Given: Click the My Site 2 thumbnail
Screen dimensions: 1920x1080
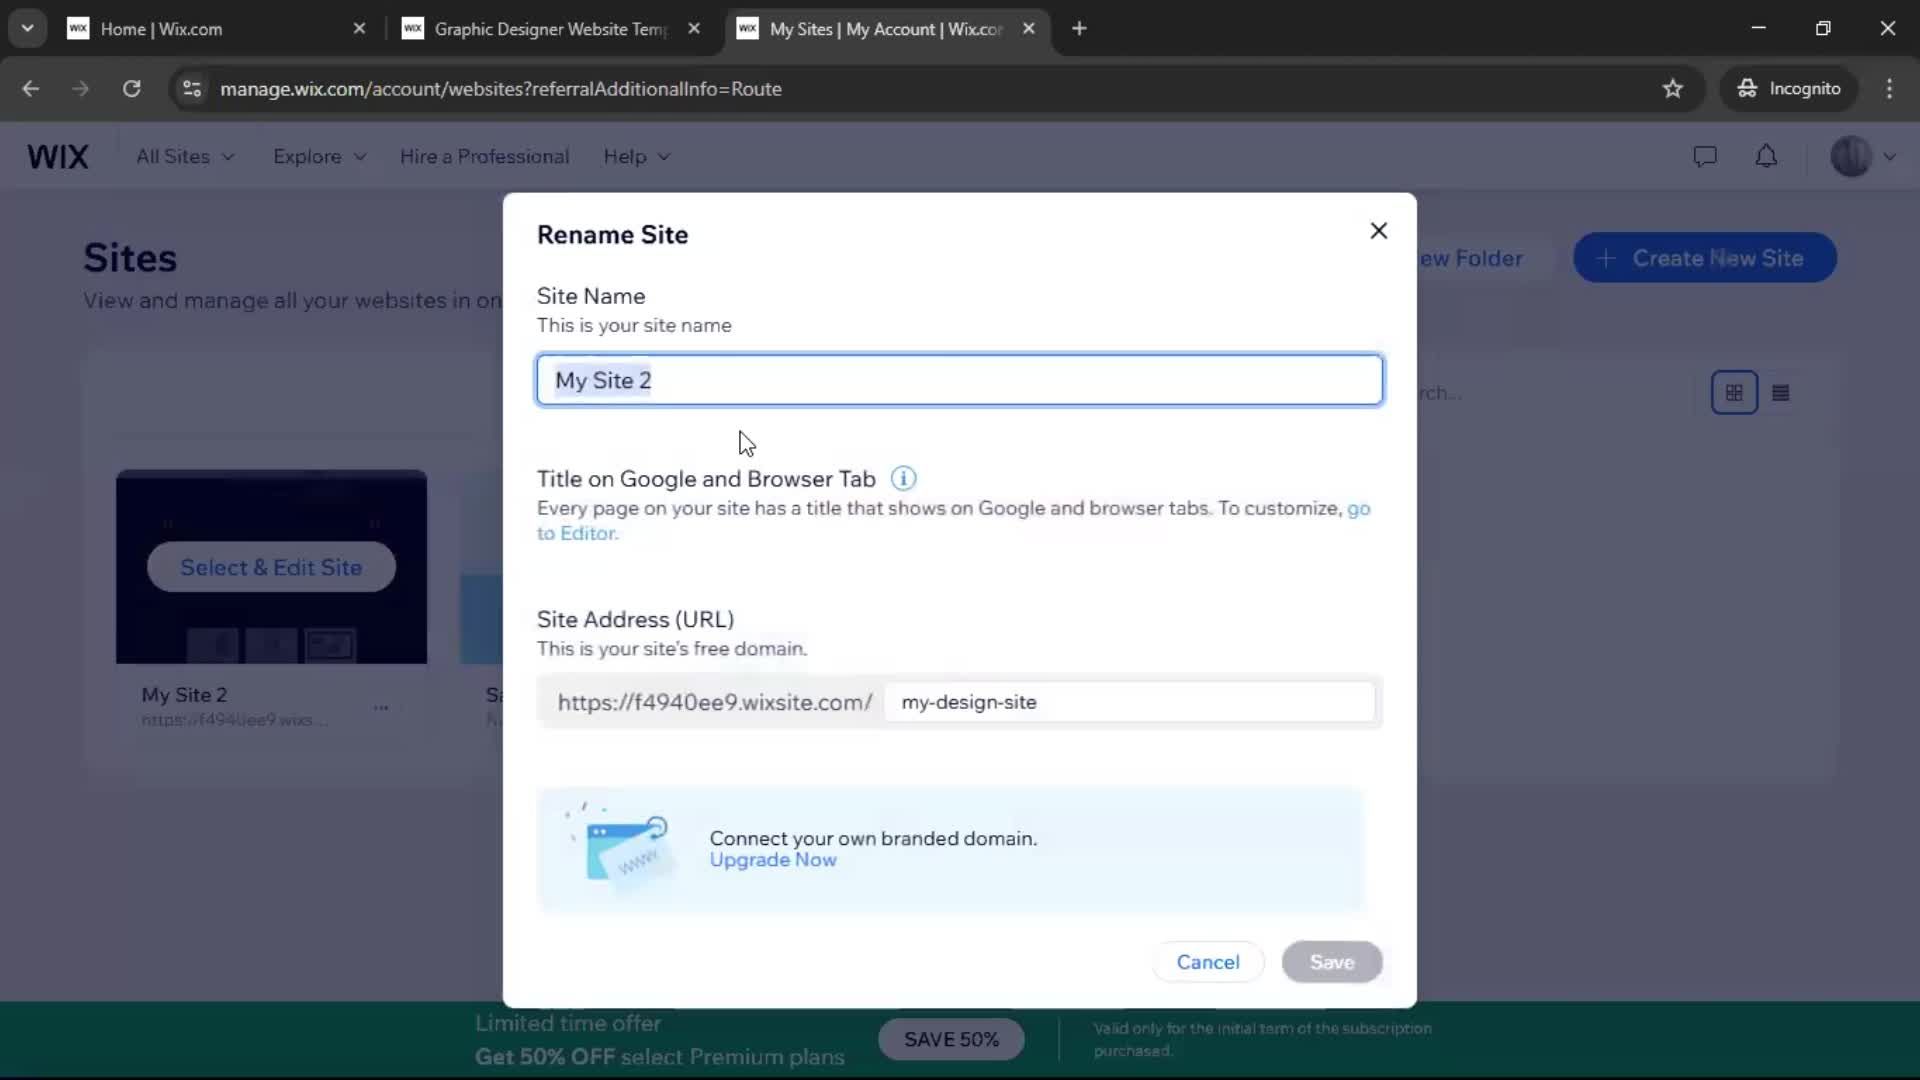Looking at the screenshot, I should tap(271, 566).
